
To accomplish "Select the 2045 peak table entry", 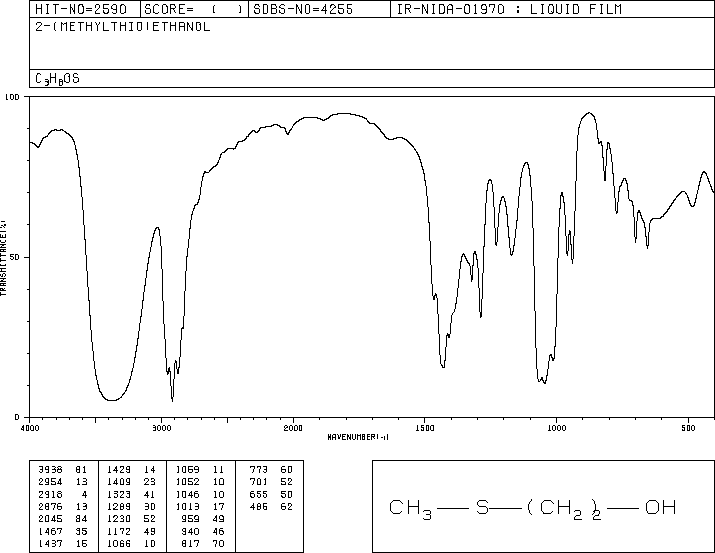I will click(x=62, y=519).
